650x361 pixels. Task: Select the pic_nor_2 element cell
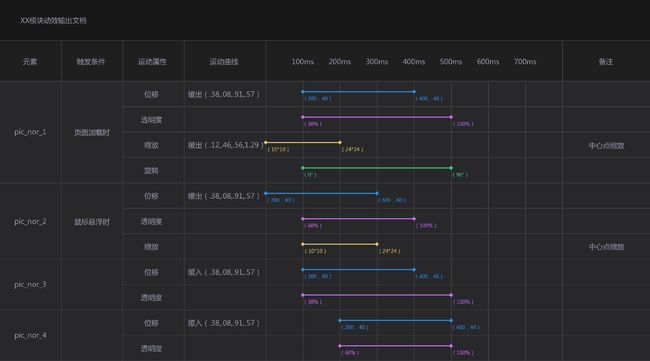tap(30, 222)
